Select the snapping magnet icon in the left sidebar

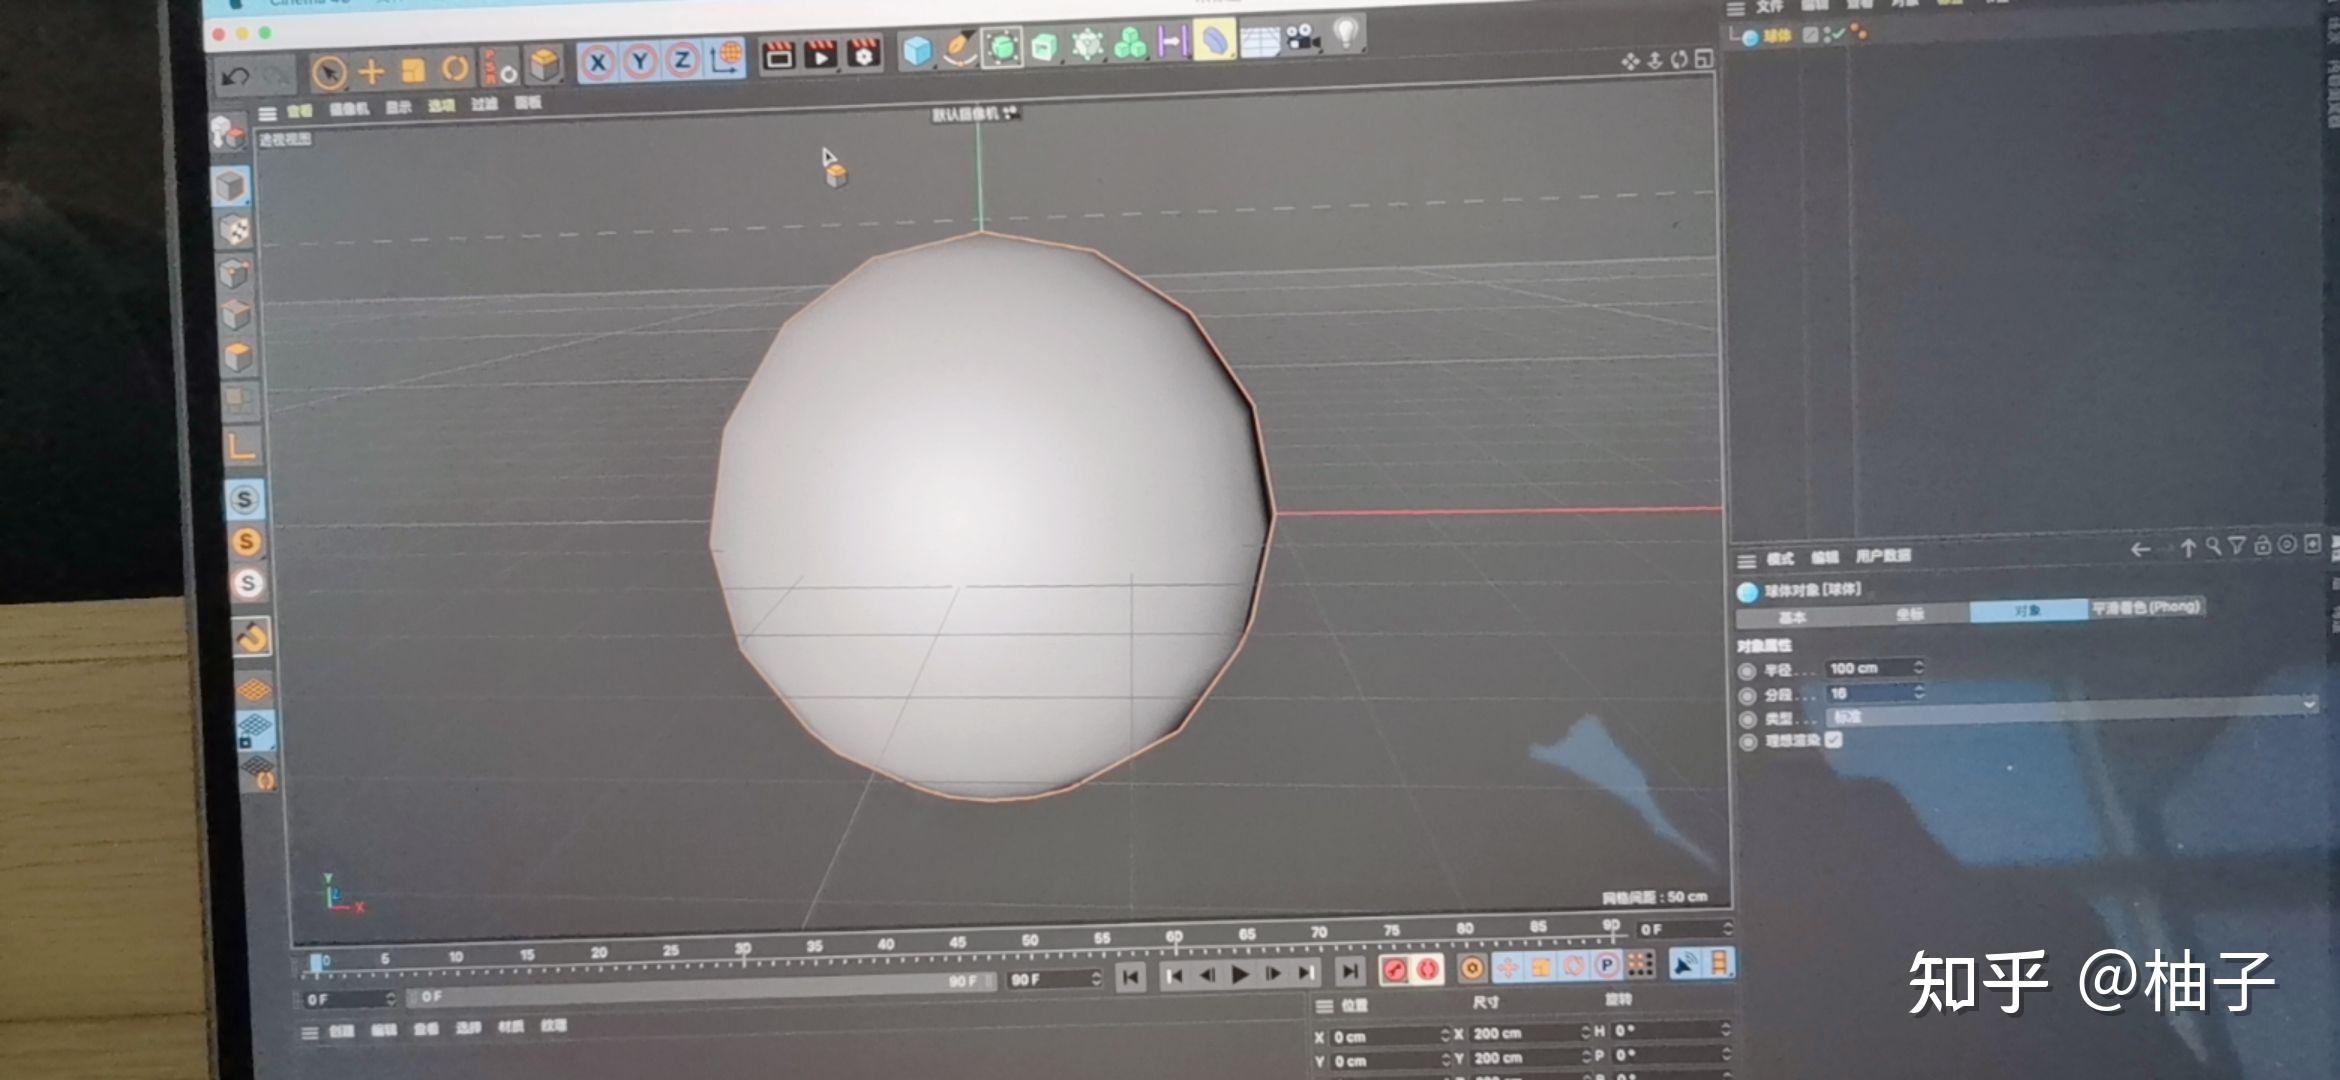click(250, 638)
